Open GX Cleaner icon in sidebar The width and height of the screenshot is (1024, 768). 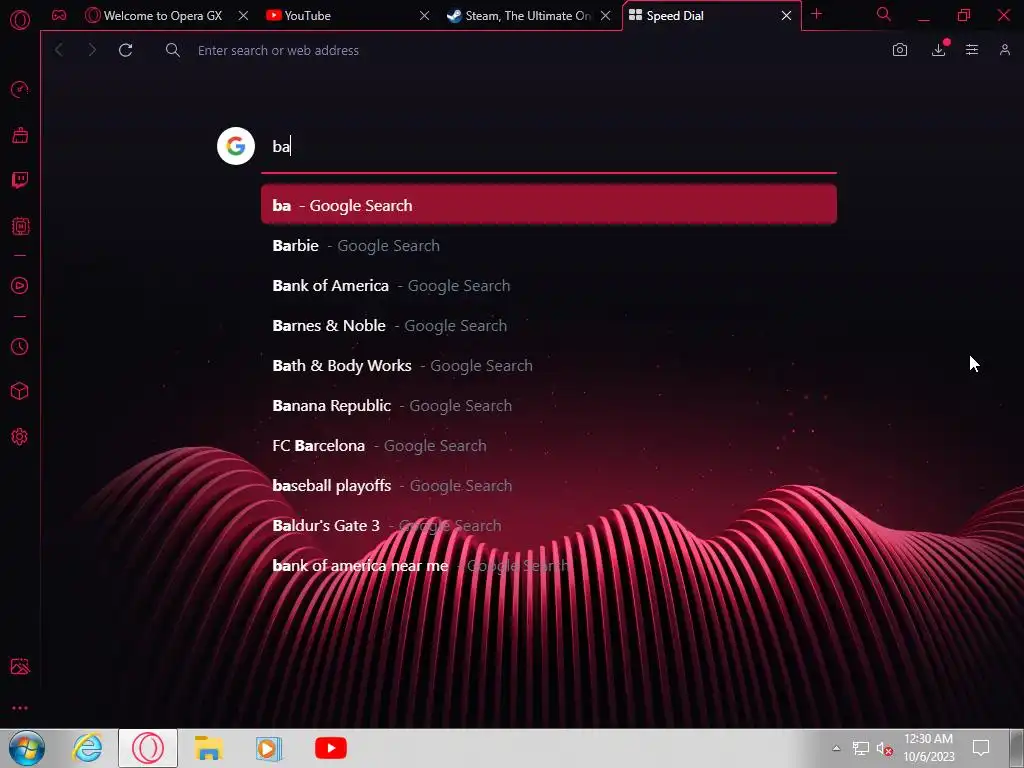pos(20,135)
